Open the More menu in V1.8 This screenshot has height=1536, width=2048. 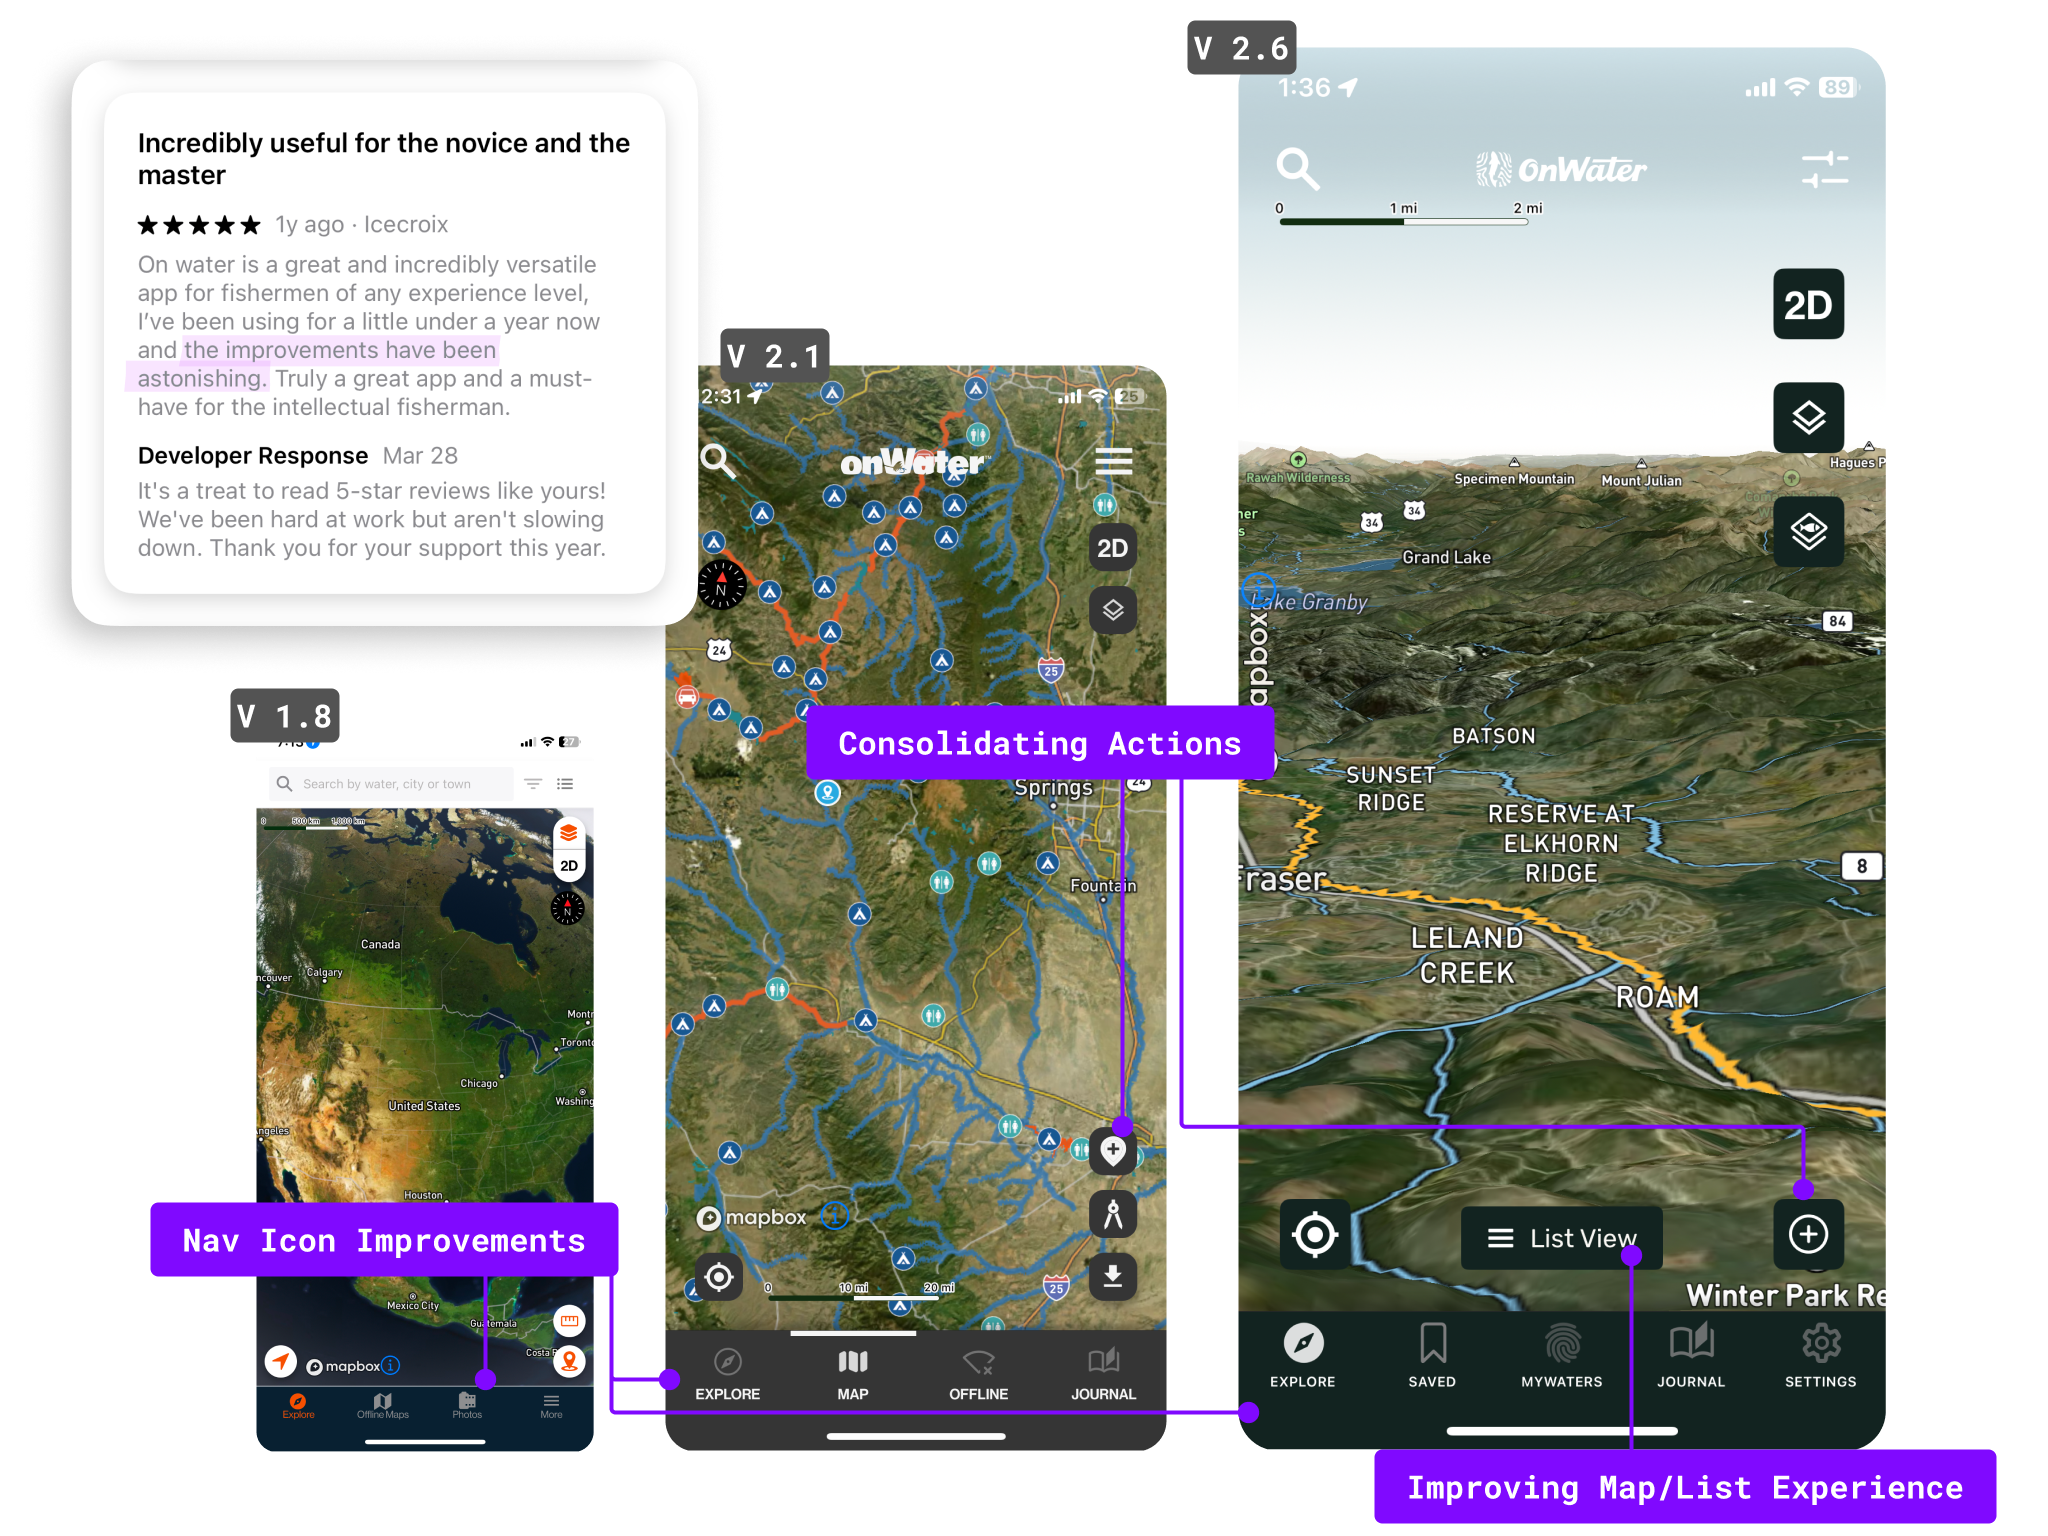coord(551,1406)
